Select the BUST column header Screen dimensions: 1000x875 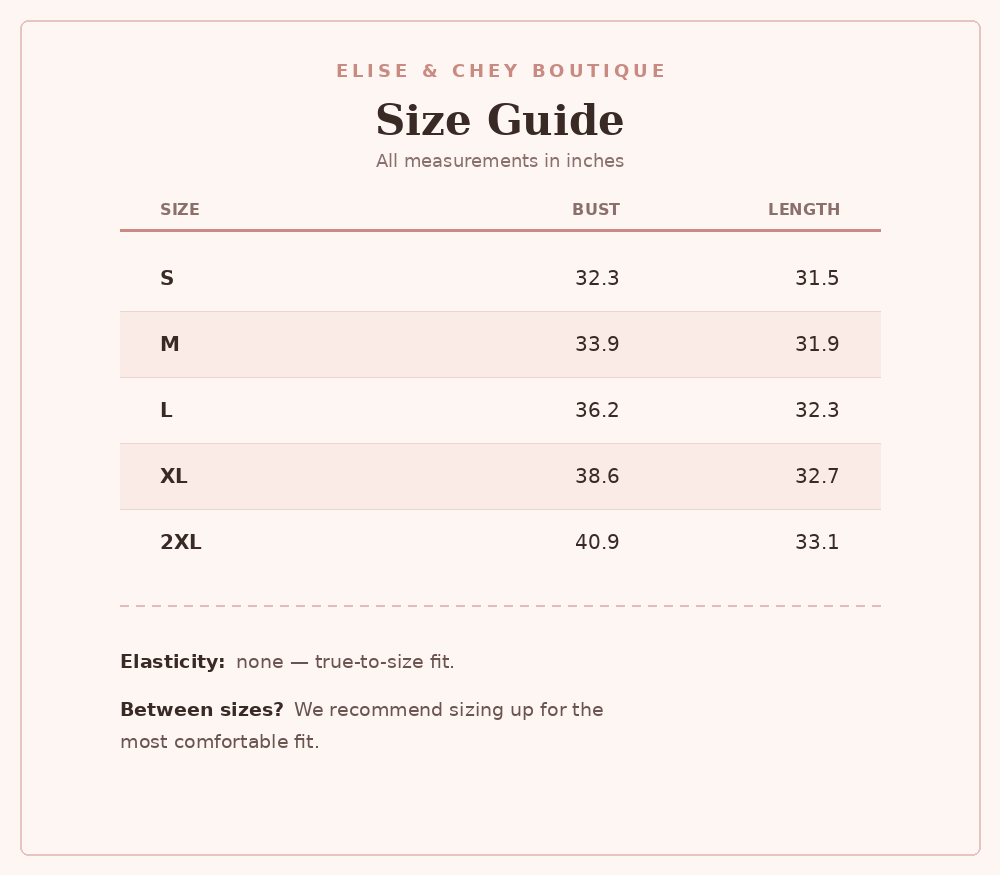point(596,210)
